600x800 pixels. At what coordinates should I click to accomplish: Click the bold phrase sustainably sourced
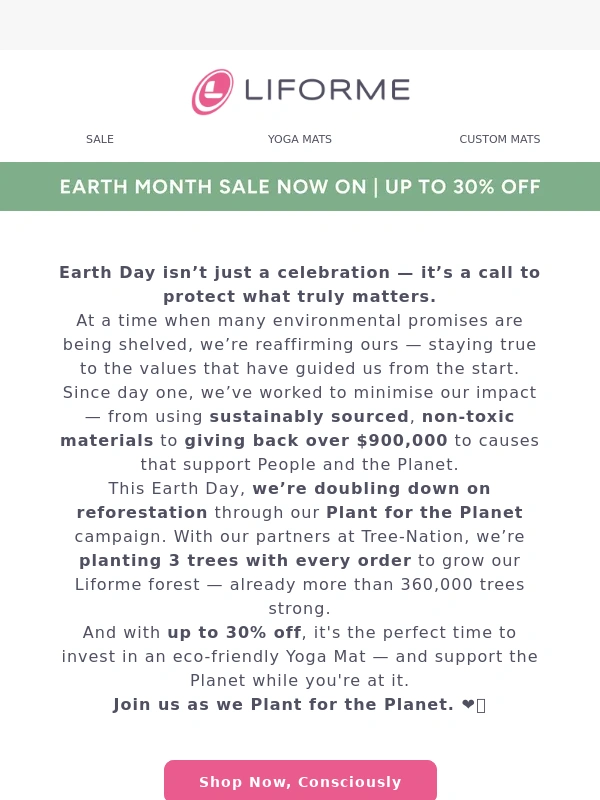[x=309, y=416]
